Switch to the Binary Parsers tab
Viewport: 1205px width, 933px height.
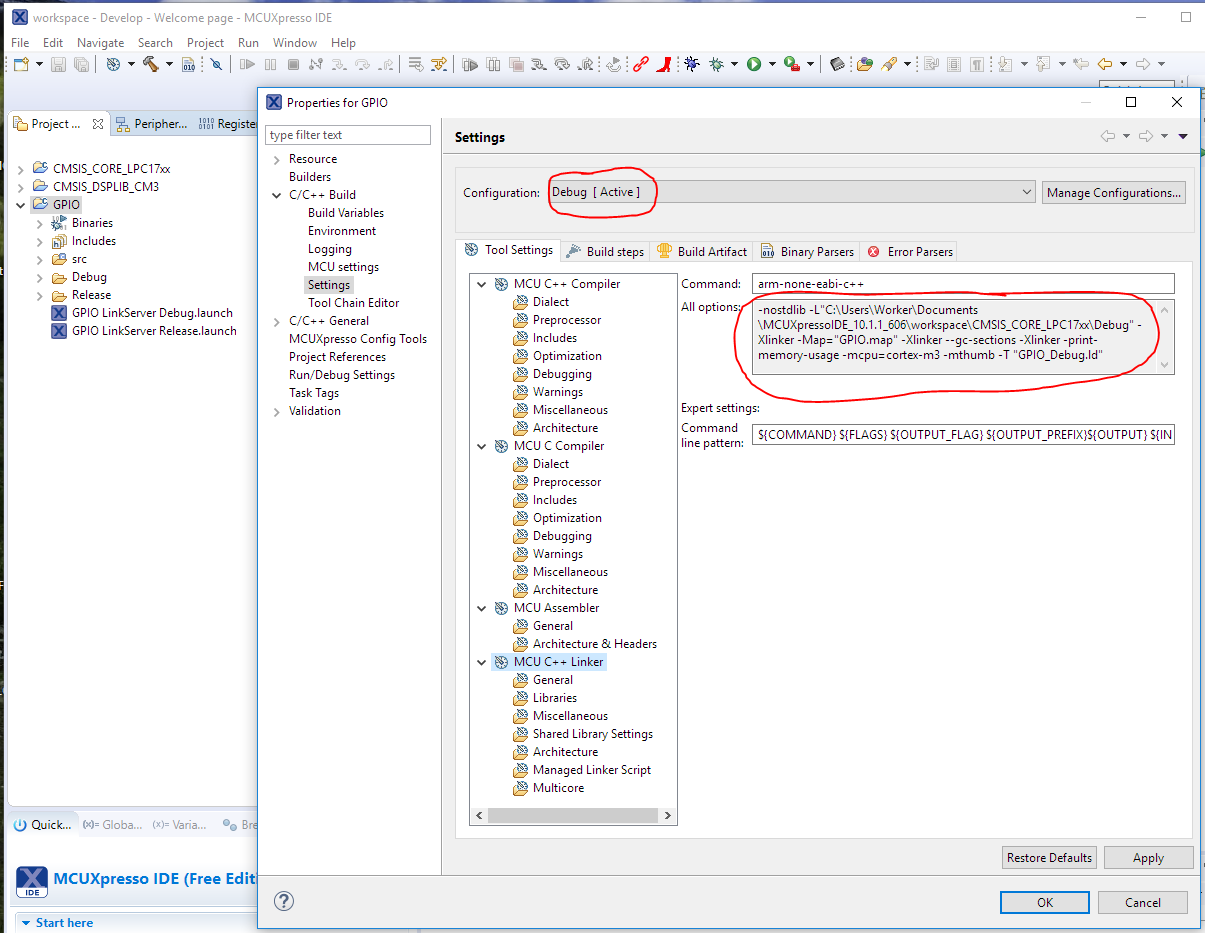click(807, 251)
